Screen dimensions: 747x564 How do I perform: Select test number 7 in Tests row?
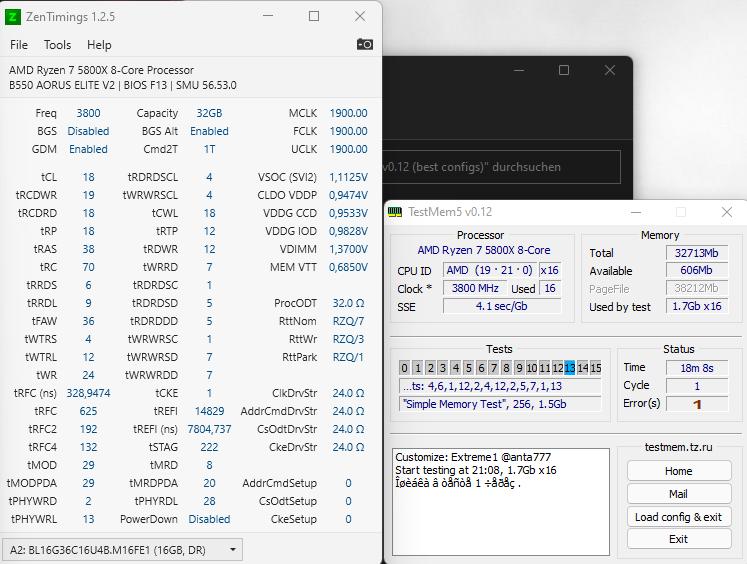pos(494,368)
